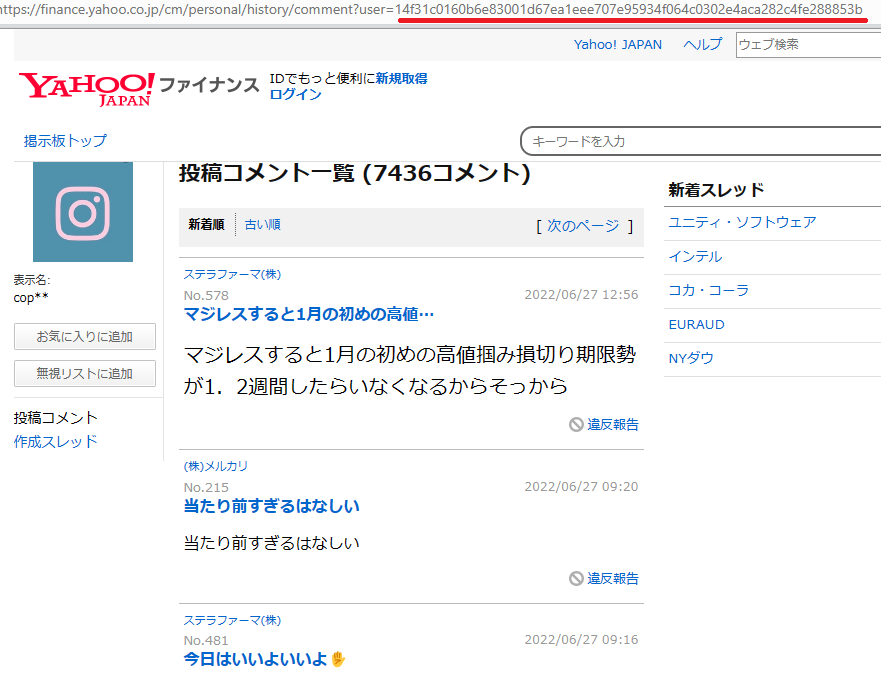Open ユニティ・ソフトウェア thread
Image resolution: width=881 pixels, height=676 pixels.
click(742, 222)
